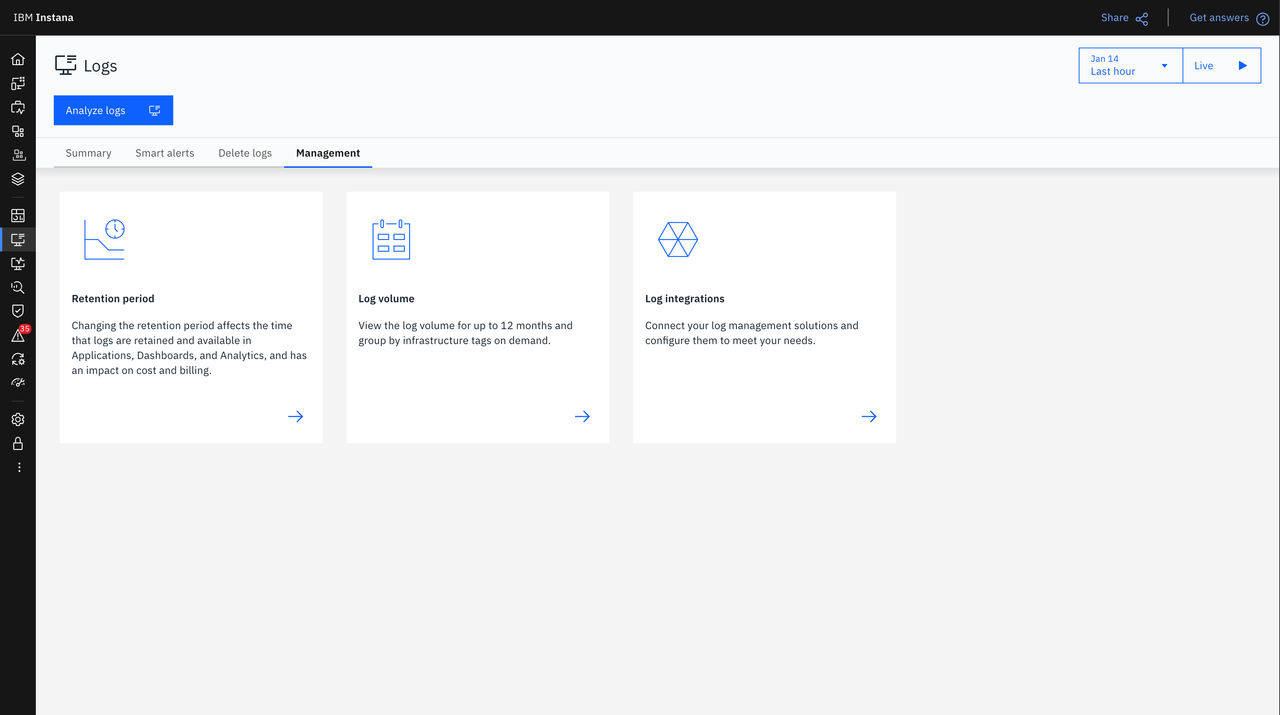Screen dimensions: 1280x715
Task: Open Websites & Mobile Apps sidebar icon
Action: 18,83
